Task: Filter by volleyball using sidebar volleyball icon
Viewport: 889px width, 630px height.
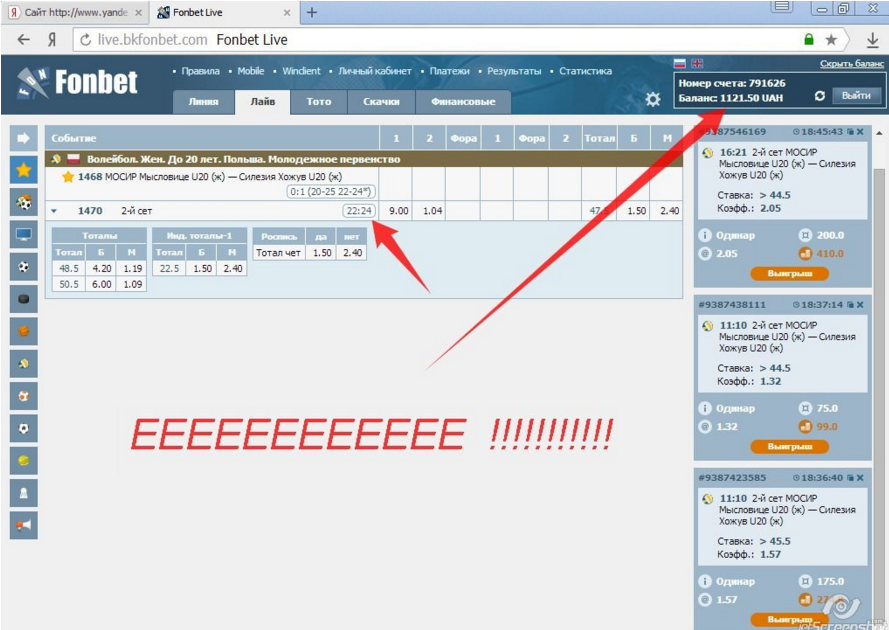Action: [24, 363]
